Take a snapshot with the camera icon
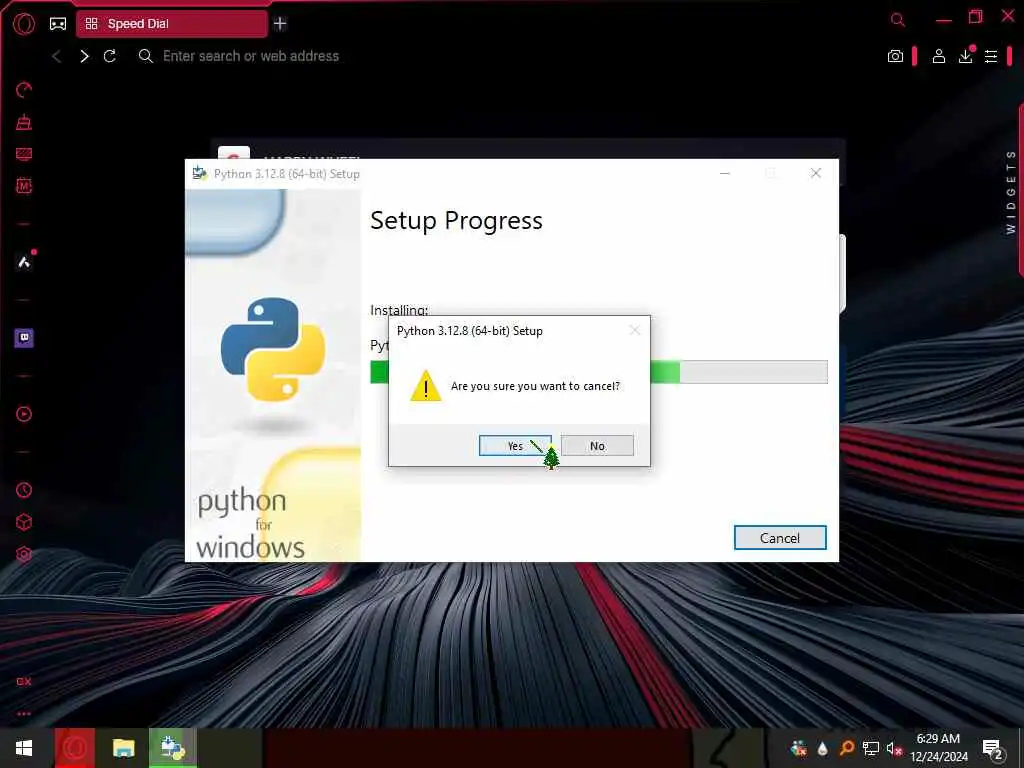1024x768 pixels. point(895,56)
